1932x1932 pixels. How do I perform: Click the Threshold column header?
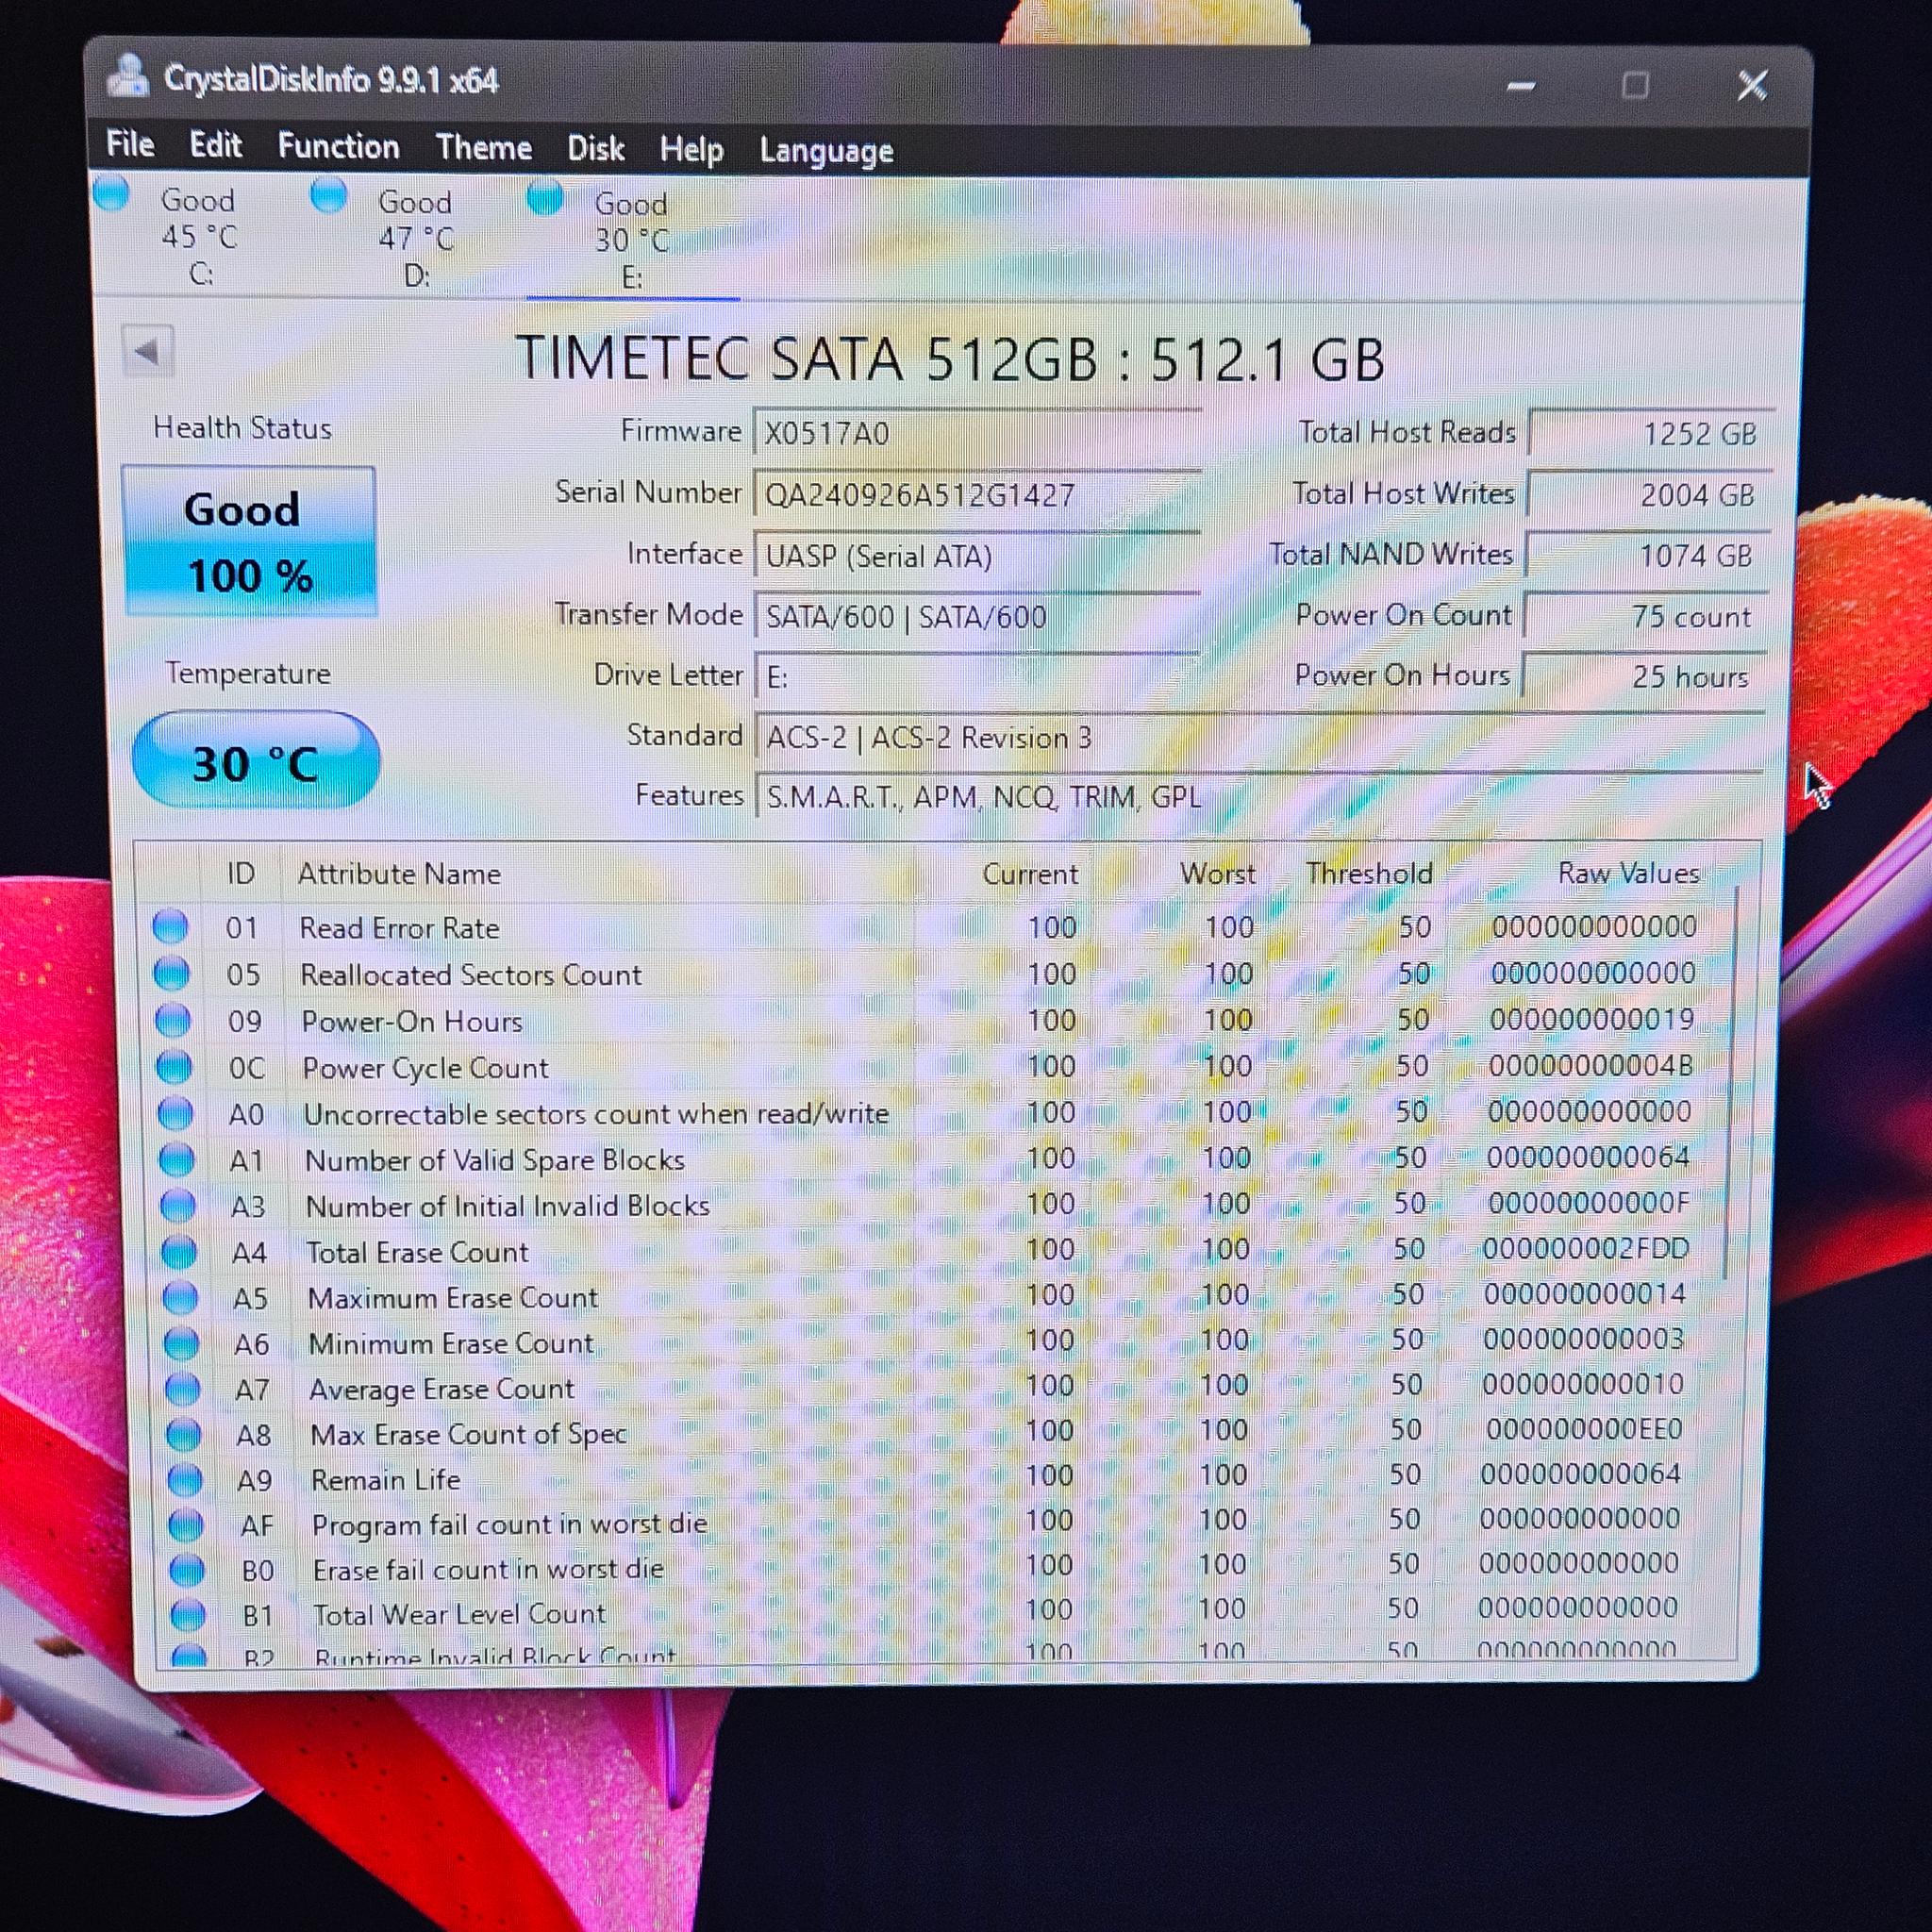click(x=1368, y=873)
